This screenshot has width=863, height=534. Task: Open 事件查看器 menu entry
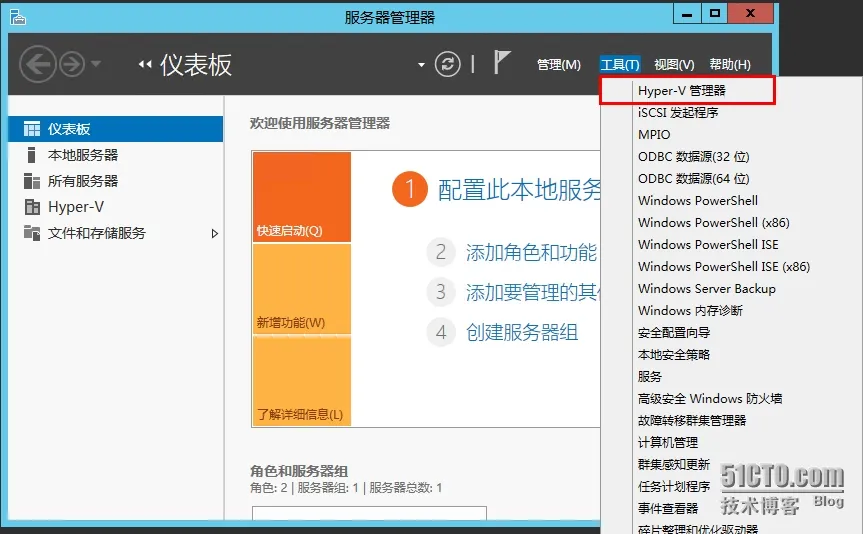click(x=668, y=509)
